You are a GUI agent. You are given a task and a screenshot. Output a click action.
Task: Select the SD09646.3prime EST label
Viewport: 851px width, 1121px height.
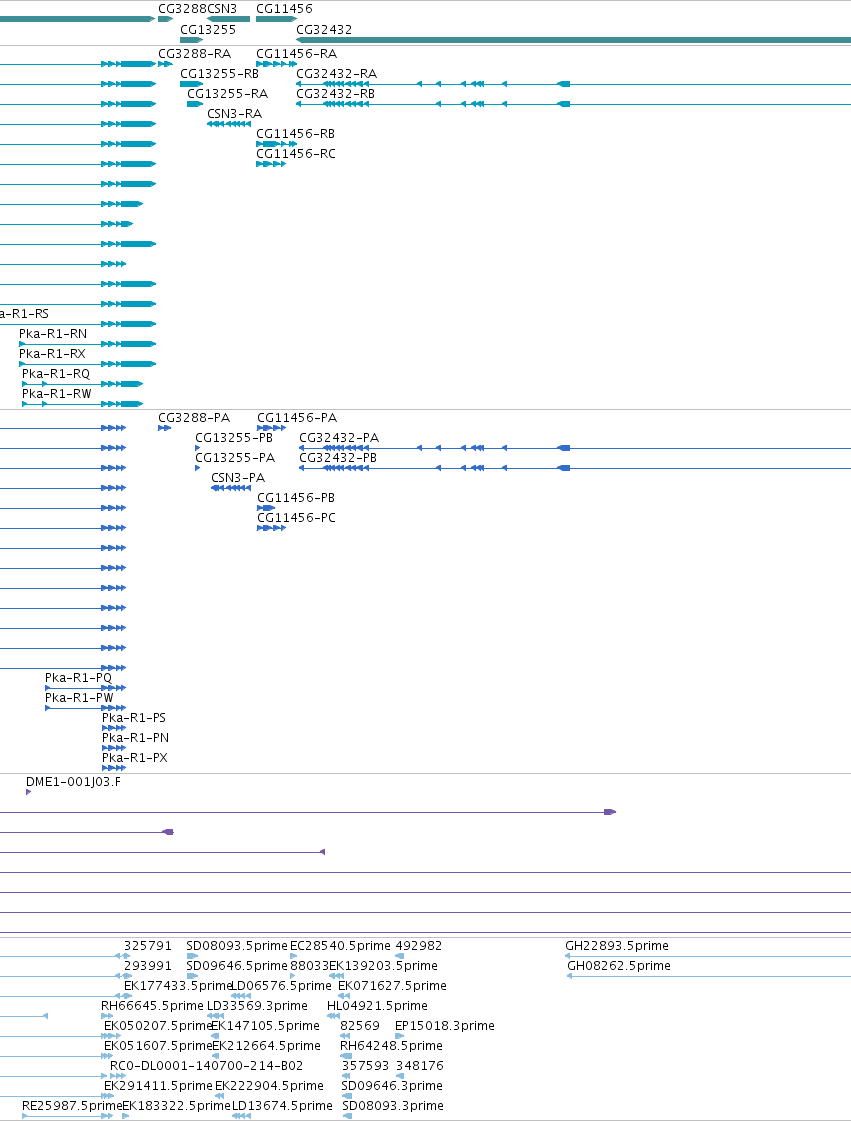point(392,1086)
